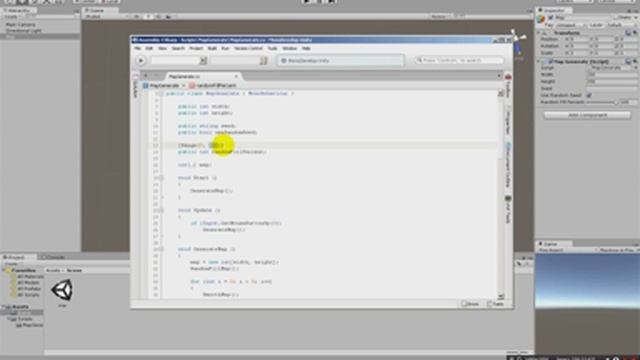
Task: Open the Build menu in MonoDevelop
Action: click(212, 48)
